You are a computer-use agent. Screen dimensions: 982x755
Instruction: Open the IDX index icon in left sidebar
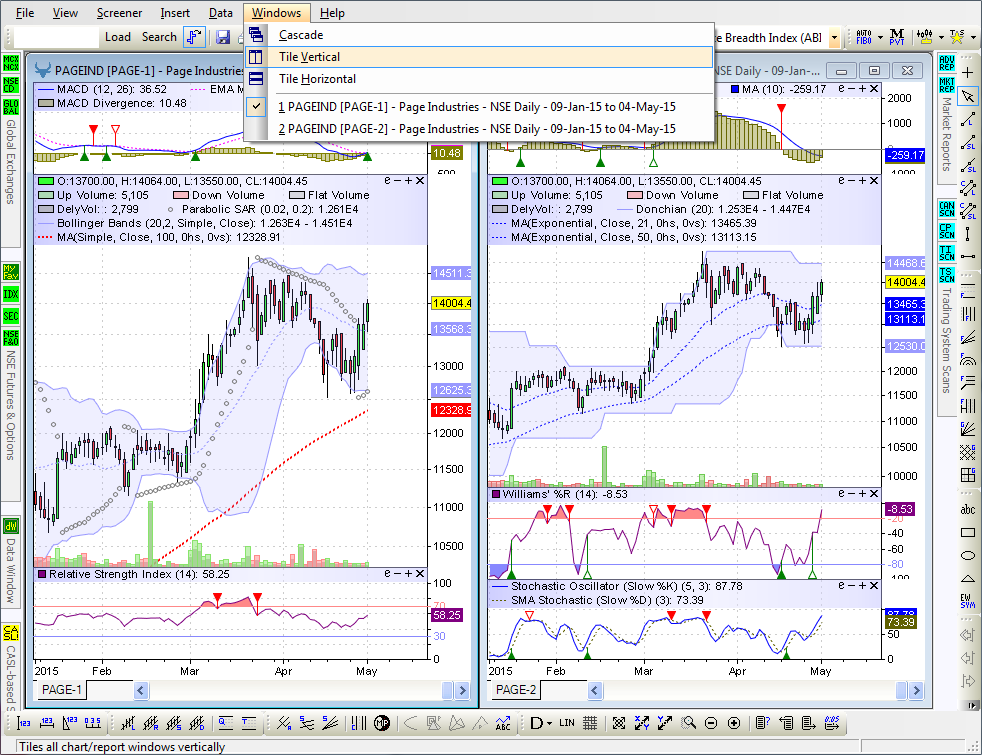point(11,294)
